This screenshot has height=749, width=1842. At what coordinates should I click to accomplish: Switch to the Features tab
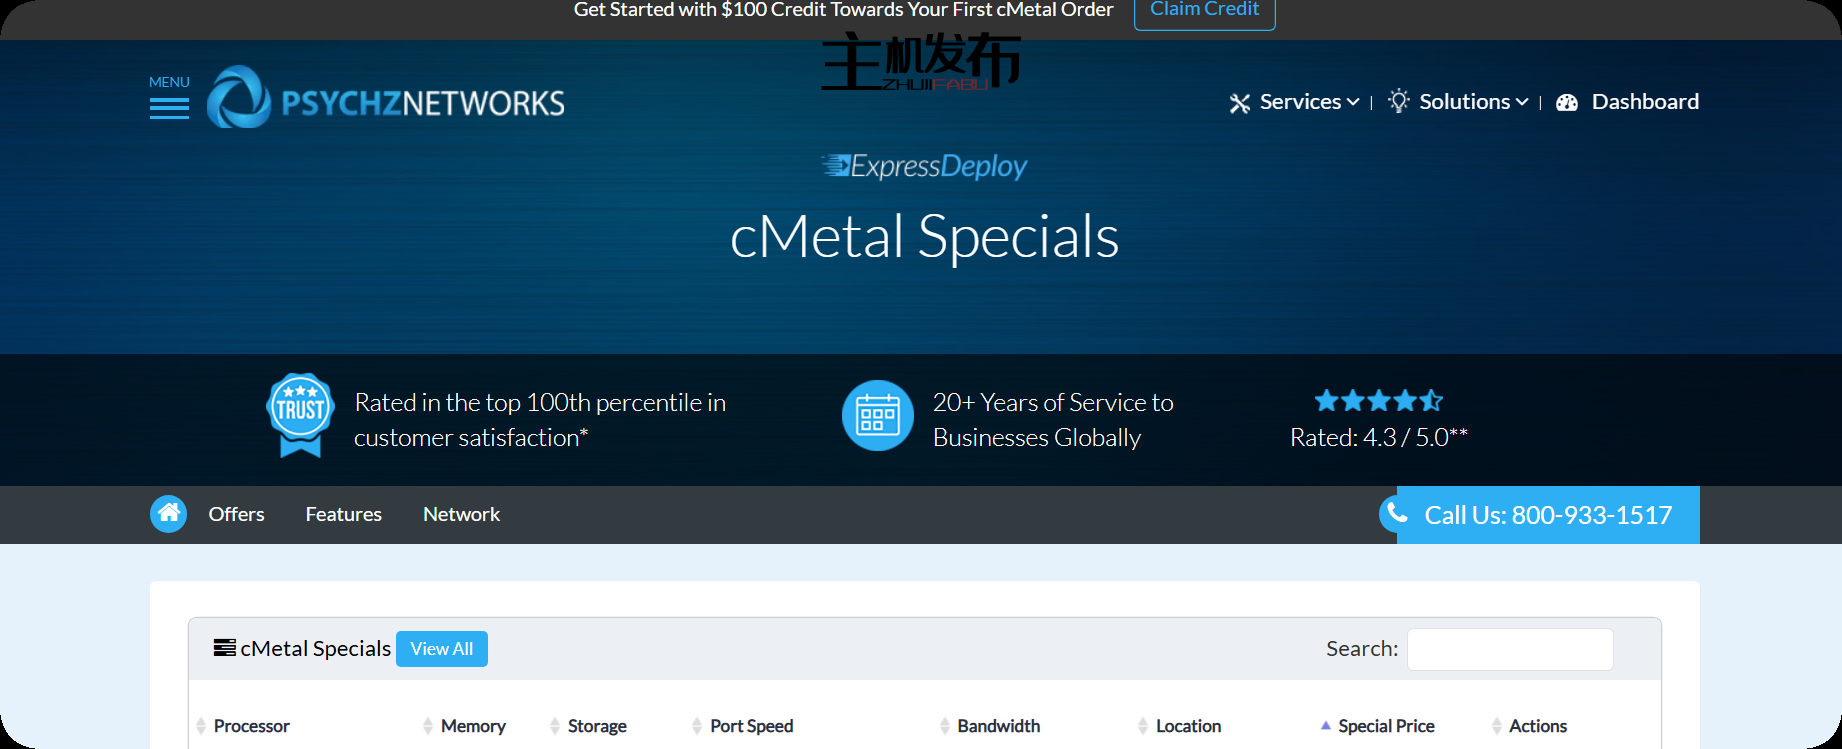[x=343, y=514]
